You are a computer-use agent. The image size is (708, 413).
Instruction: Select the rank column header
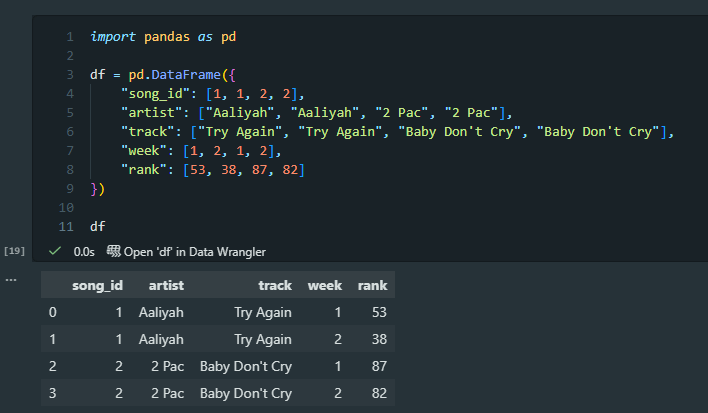tap(372, 286)
